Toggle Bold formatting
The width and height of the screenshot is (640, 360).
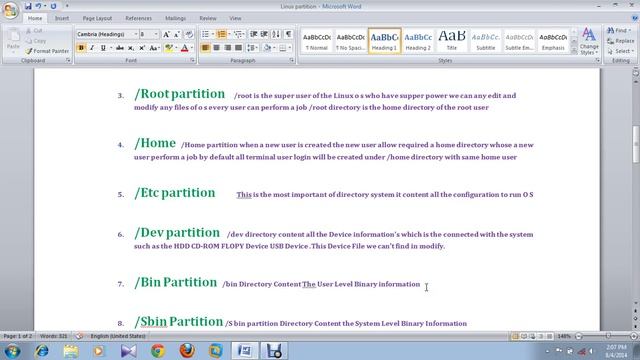click(81, 48)
